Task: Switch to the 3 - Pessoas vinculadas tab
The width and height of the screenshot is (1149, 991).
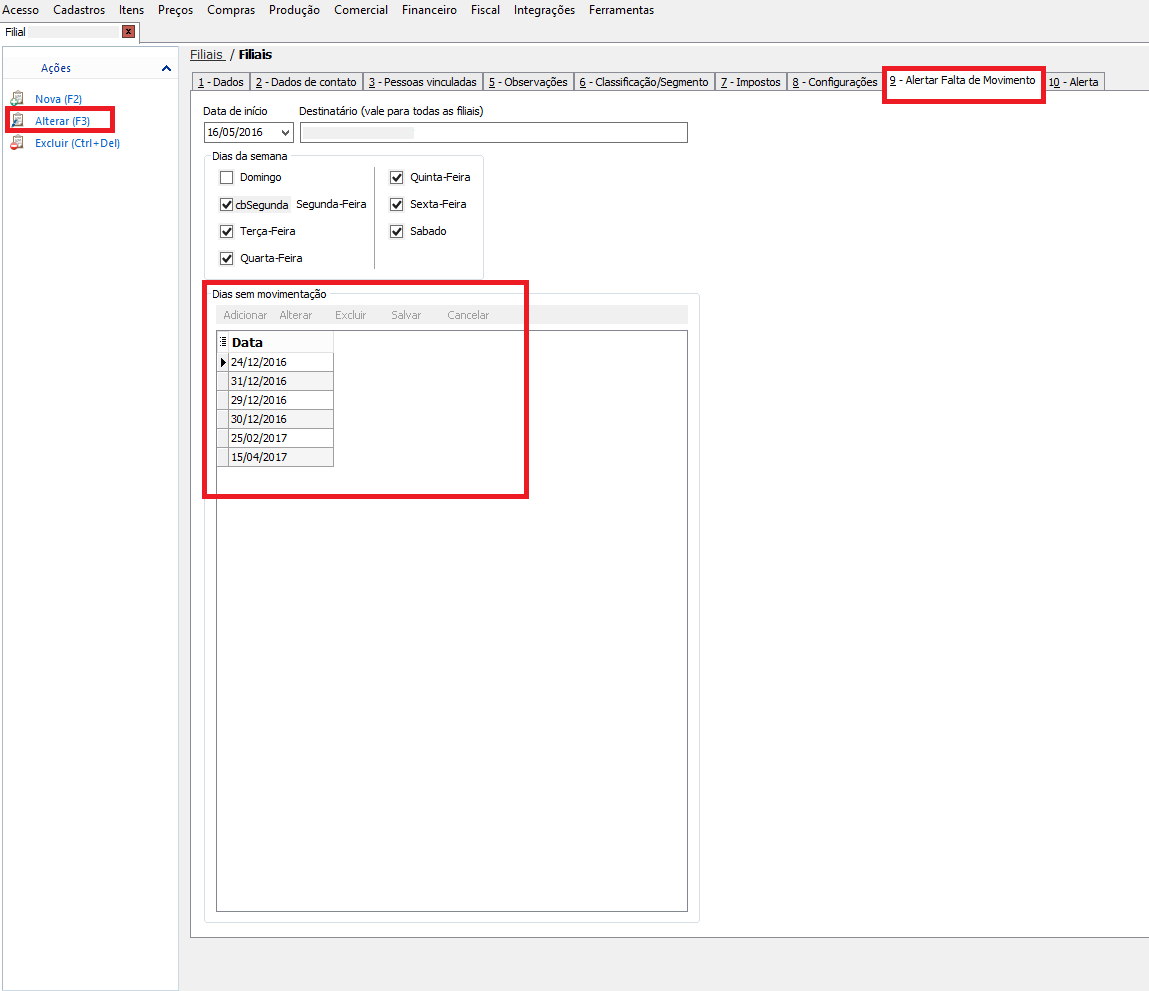Action: pyautogui.click(x=423, y=82)
